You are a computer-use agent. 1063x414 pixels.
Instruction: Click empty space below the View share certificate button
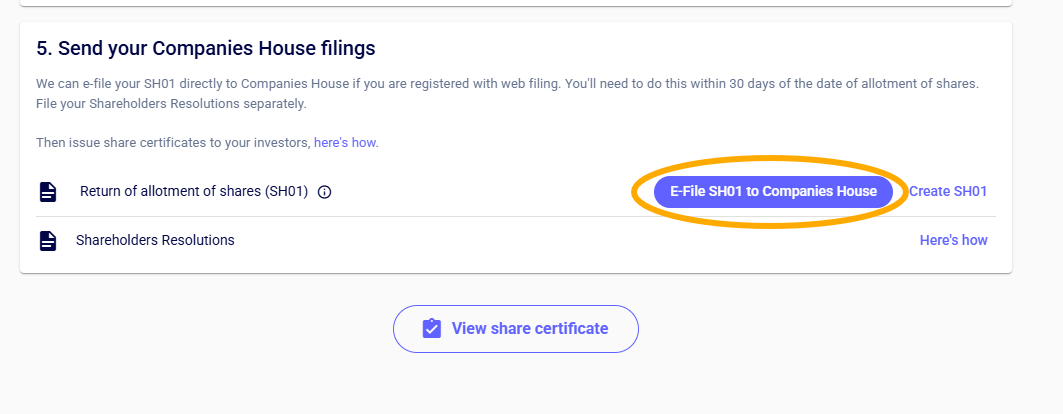(515, 385)
